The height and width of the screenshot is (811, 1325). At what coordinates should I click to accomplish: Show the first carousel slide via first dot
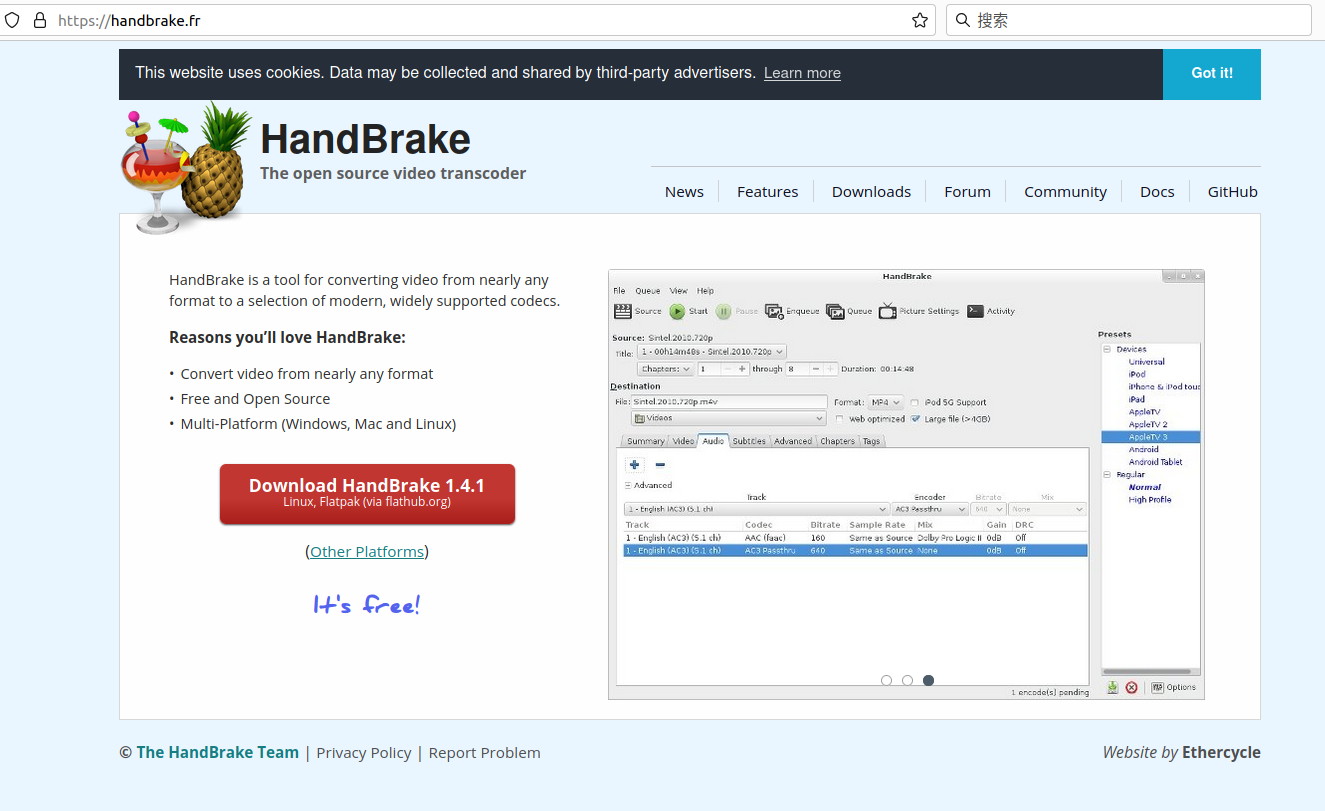[886, 680]
